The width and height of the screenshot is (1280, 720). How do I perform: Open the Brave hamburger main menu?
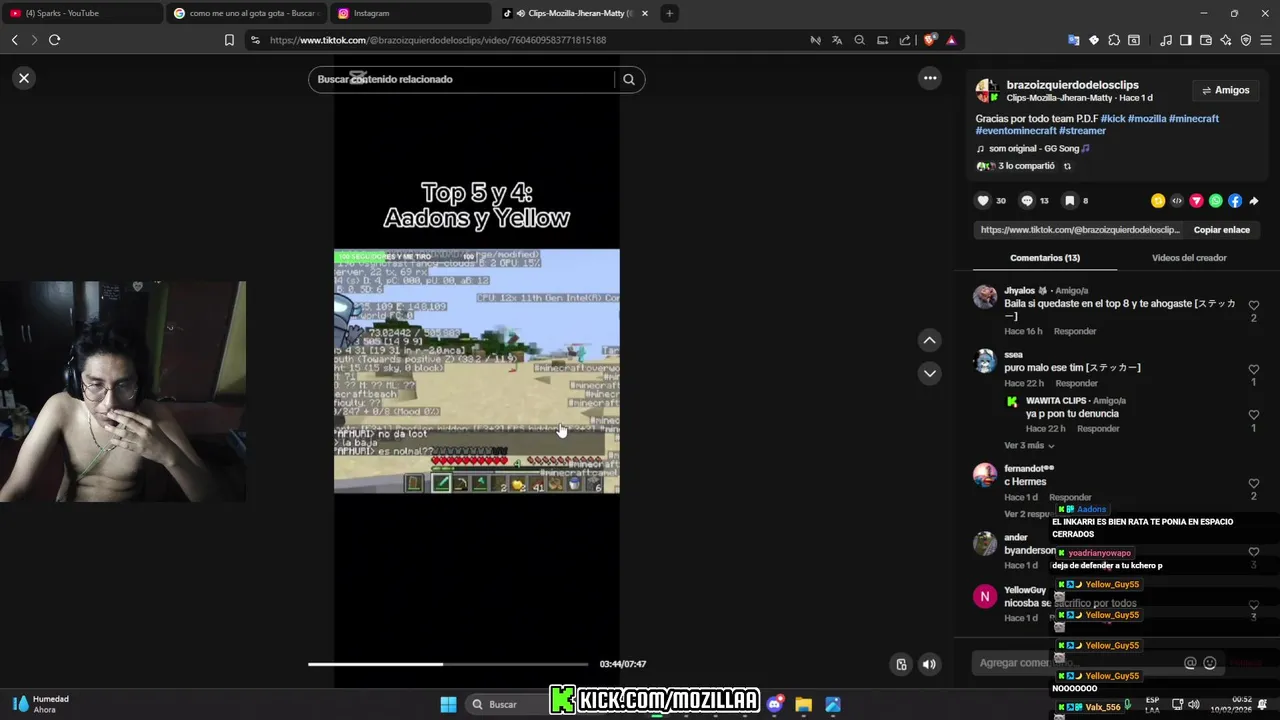click(x=1266, y=40)
